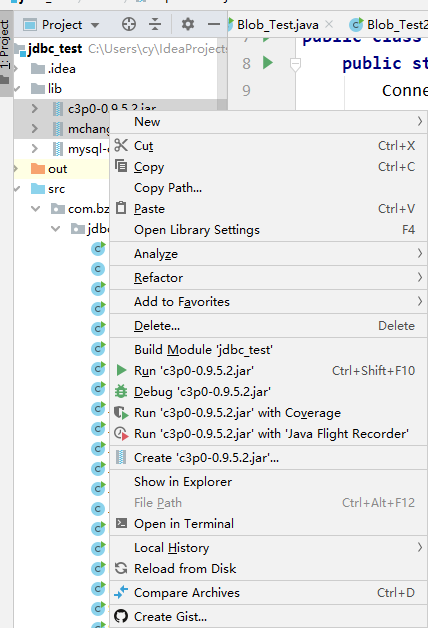Click the run gutter arrow on line 8

click(x=267, y=62)
